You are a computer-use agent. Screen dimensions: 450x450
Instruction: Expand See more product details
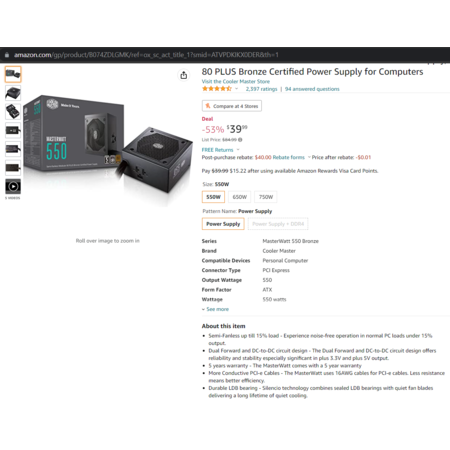coord(215,309)
